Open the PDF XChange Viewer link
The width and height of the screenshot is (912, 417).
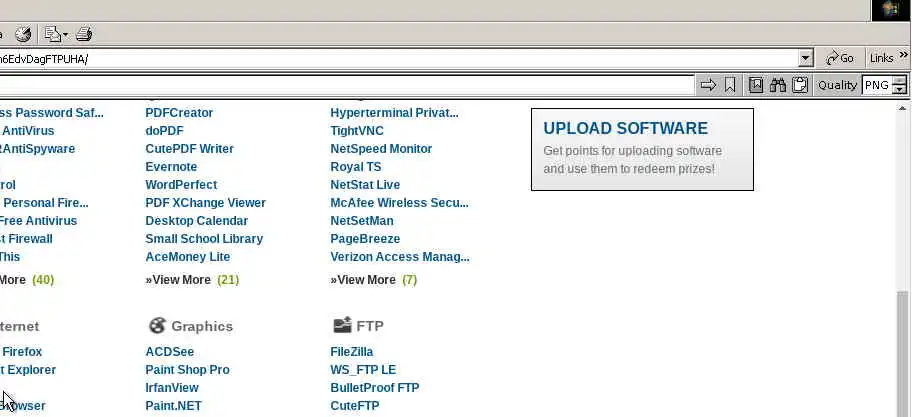(205, 203)
